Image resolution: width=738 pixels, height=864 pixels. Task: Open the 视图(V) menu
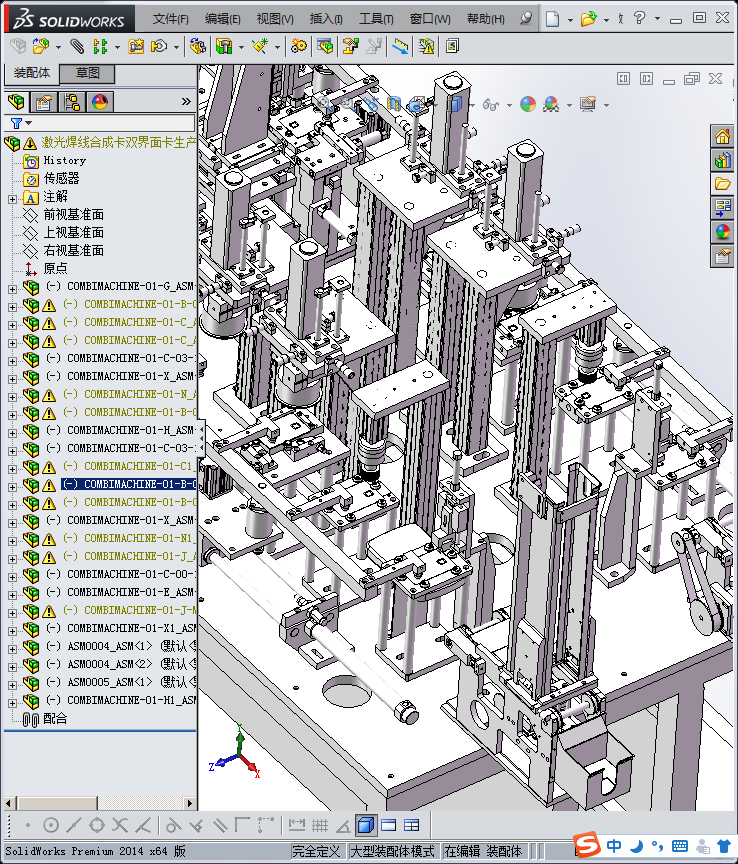(275, 19)
